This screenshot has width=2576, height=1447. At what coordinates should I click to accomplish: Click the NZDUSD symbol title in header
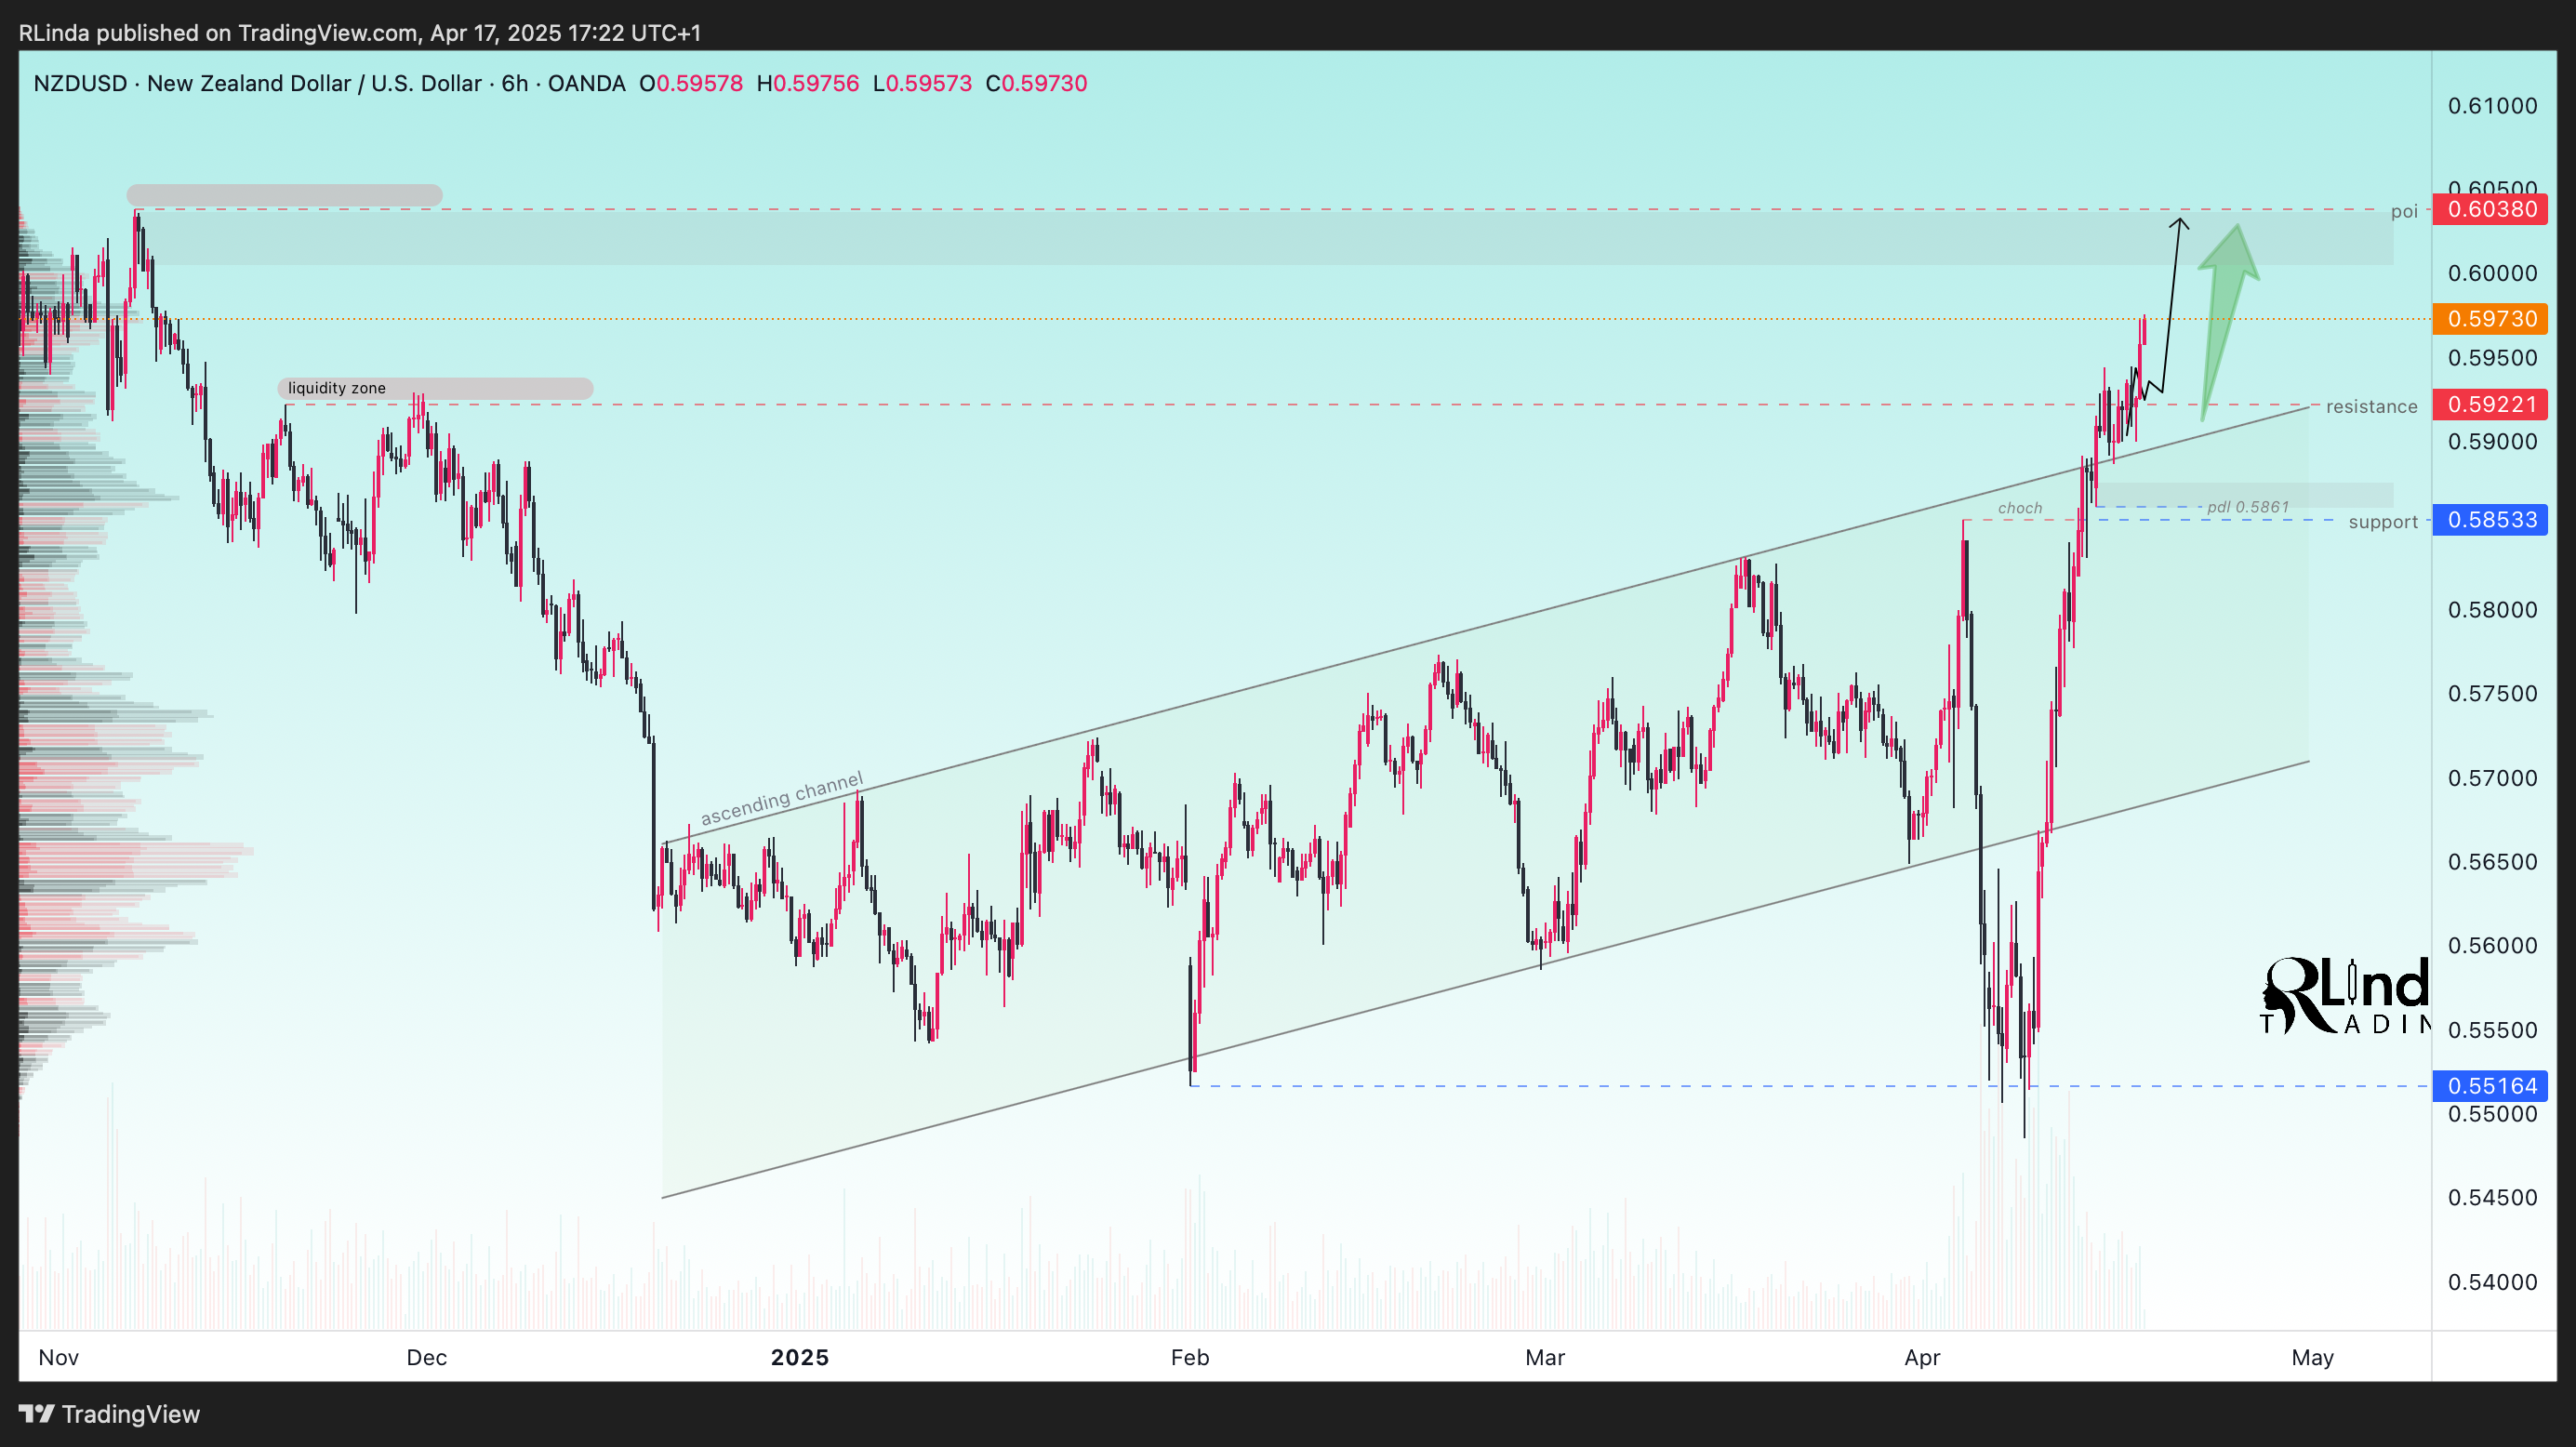click(330, 83)
